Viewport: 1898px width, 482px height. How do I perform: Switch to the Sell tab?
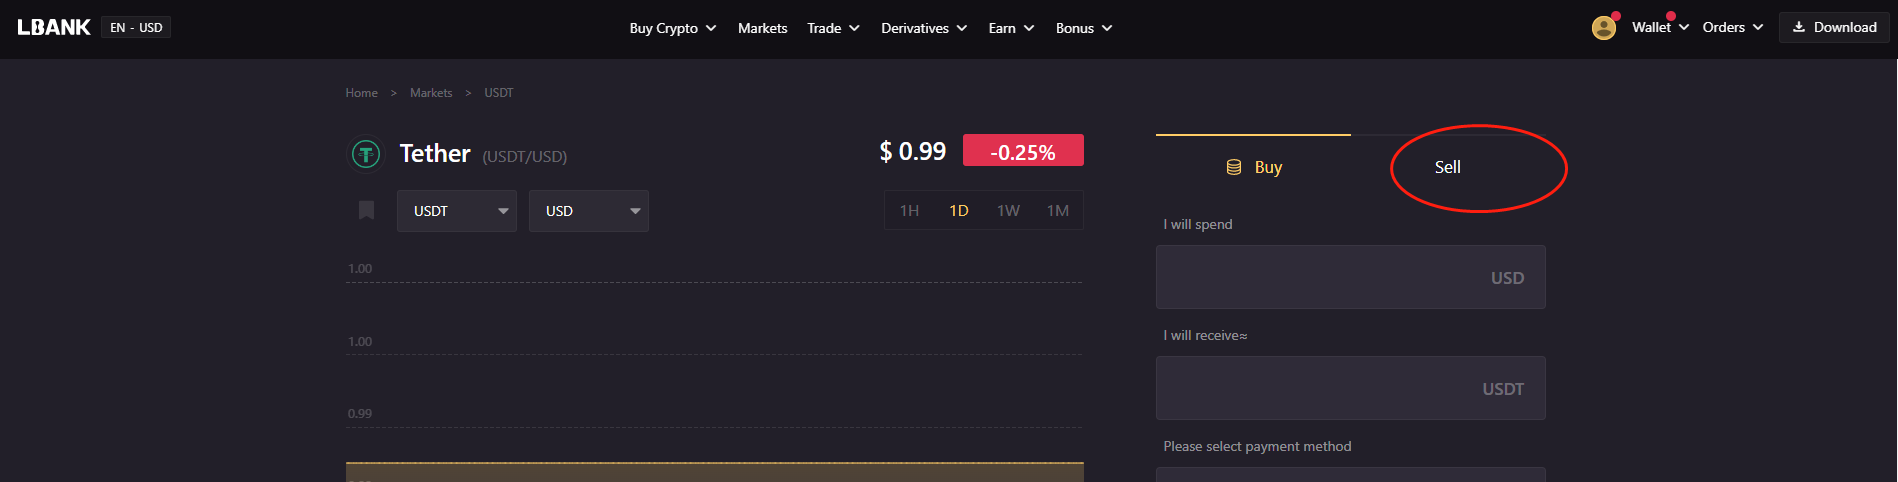[1447, 167]
